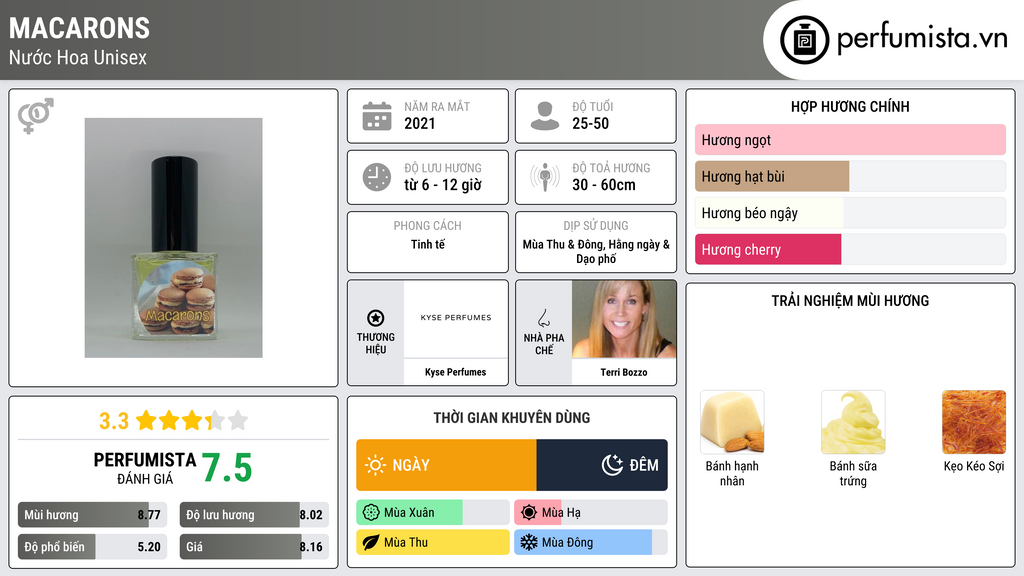The height and width of the screenshot is (576, 1024).
Task: Click the Hương cherry accord bar
Action: (850, 249)
